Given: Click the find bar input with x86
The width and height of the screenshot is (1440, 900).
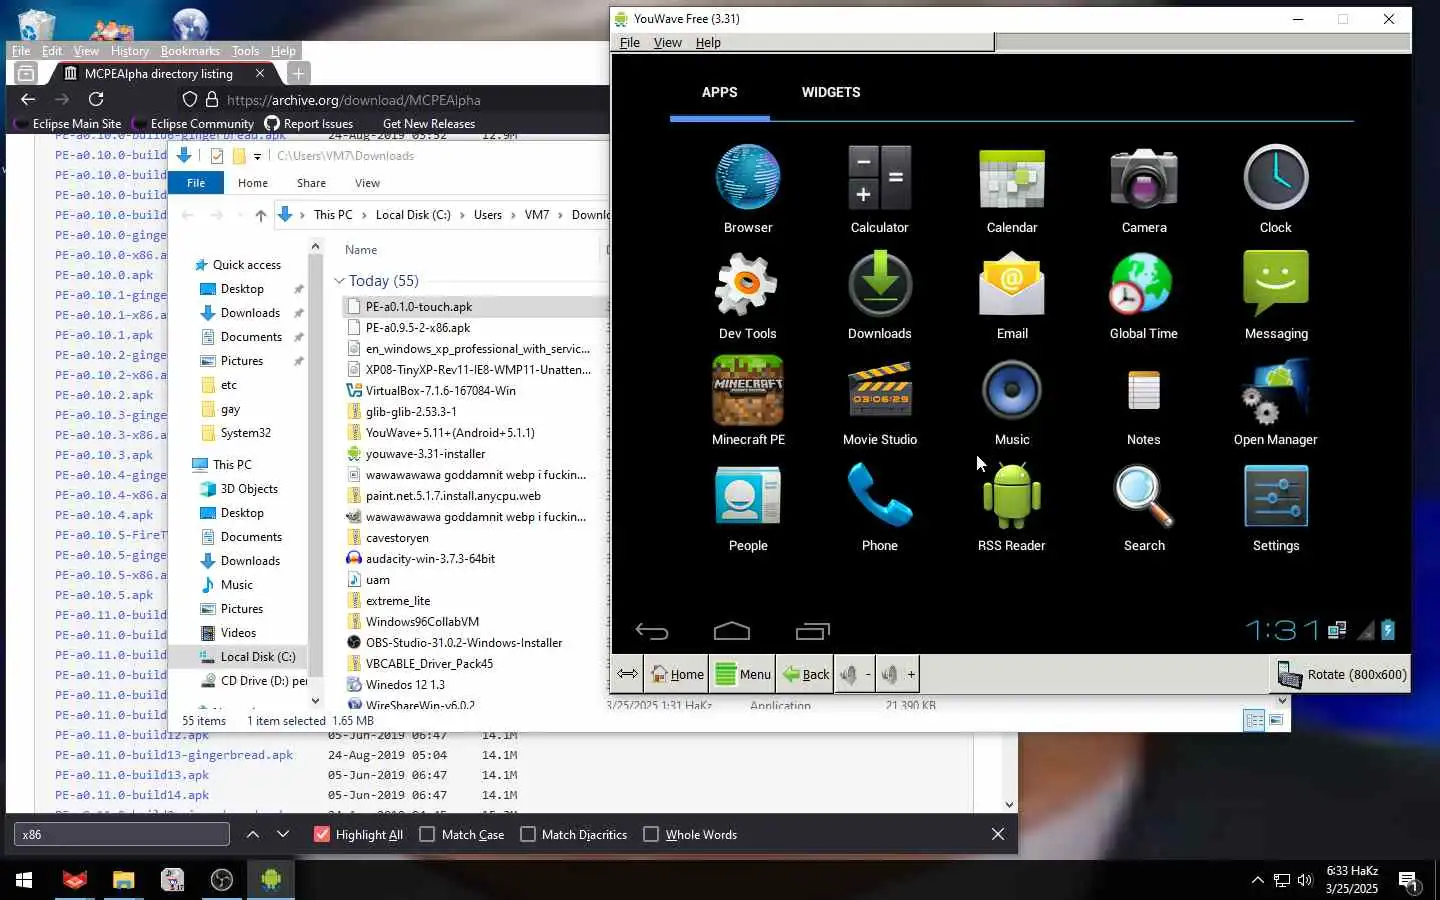Looking at the screenshot, I should (x=122, y=834).
